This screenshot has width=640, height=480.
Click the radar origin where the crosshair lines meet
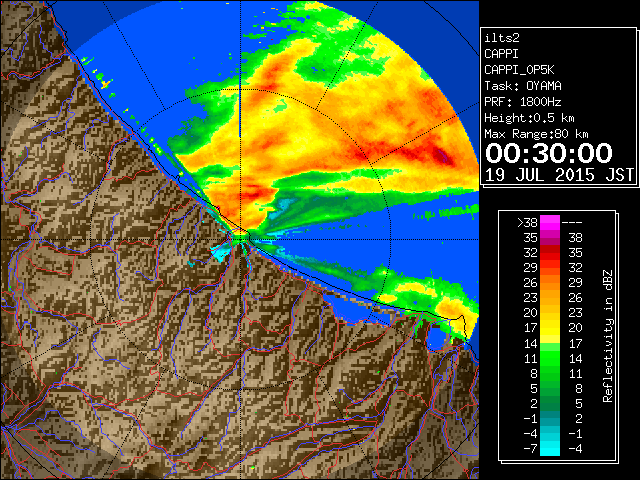point(240,240)
